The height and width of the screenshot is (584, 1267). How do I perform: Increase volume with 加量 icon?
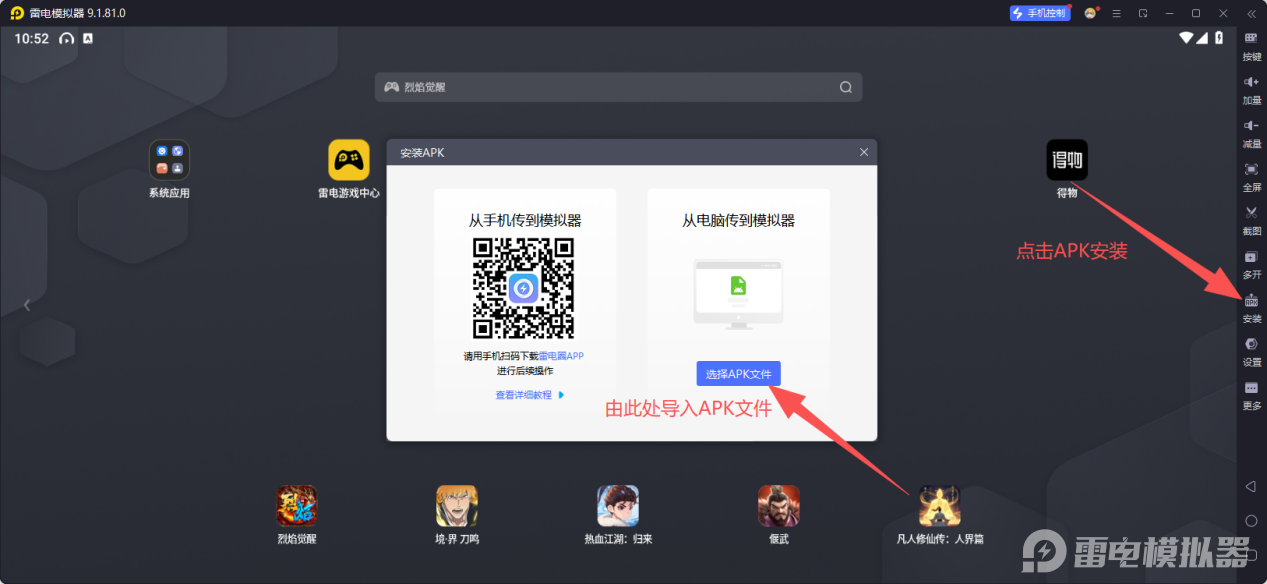coord(1251,90)
